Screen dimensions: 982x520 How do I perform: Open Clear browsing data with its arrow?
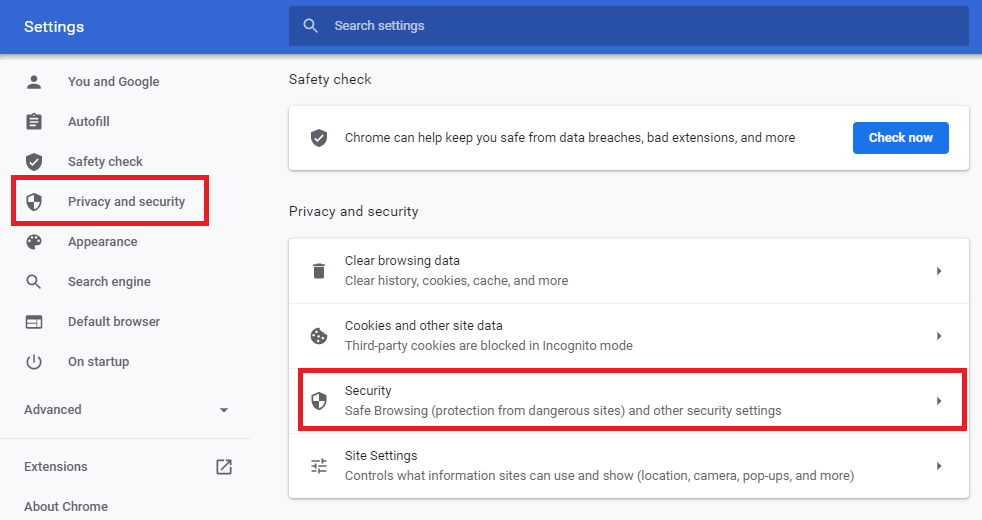tap(939, 271)
